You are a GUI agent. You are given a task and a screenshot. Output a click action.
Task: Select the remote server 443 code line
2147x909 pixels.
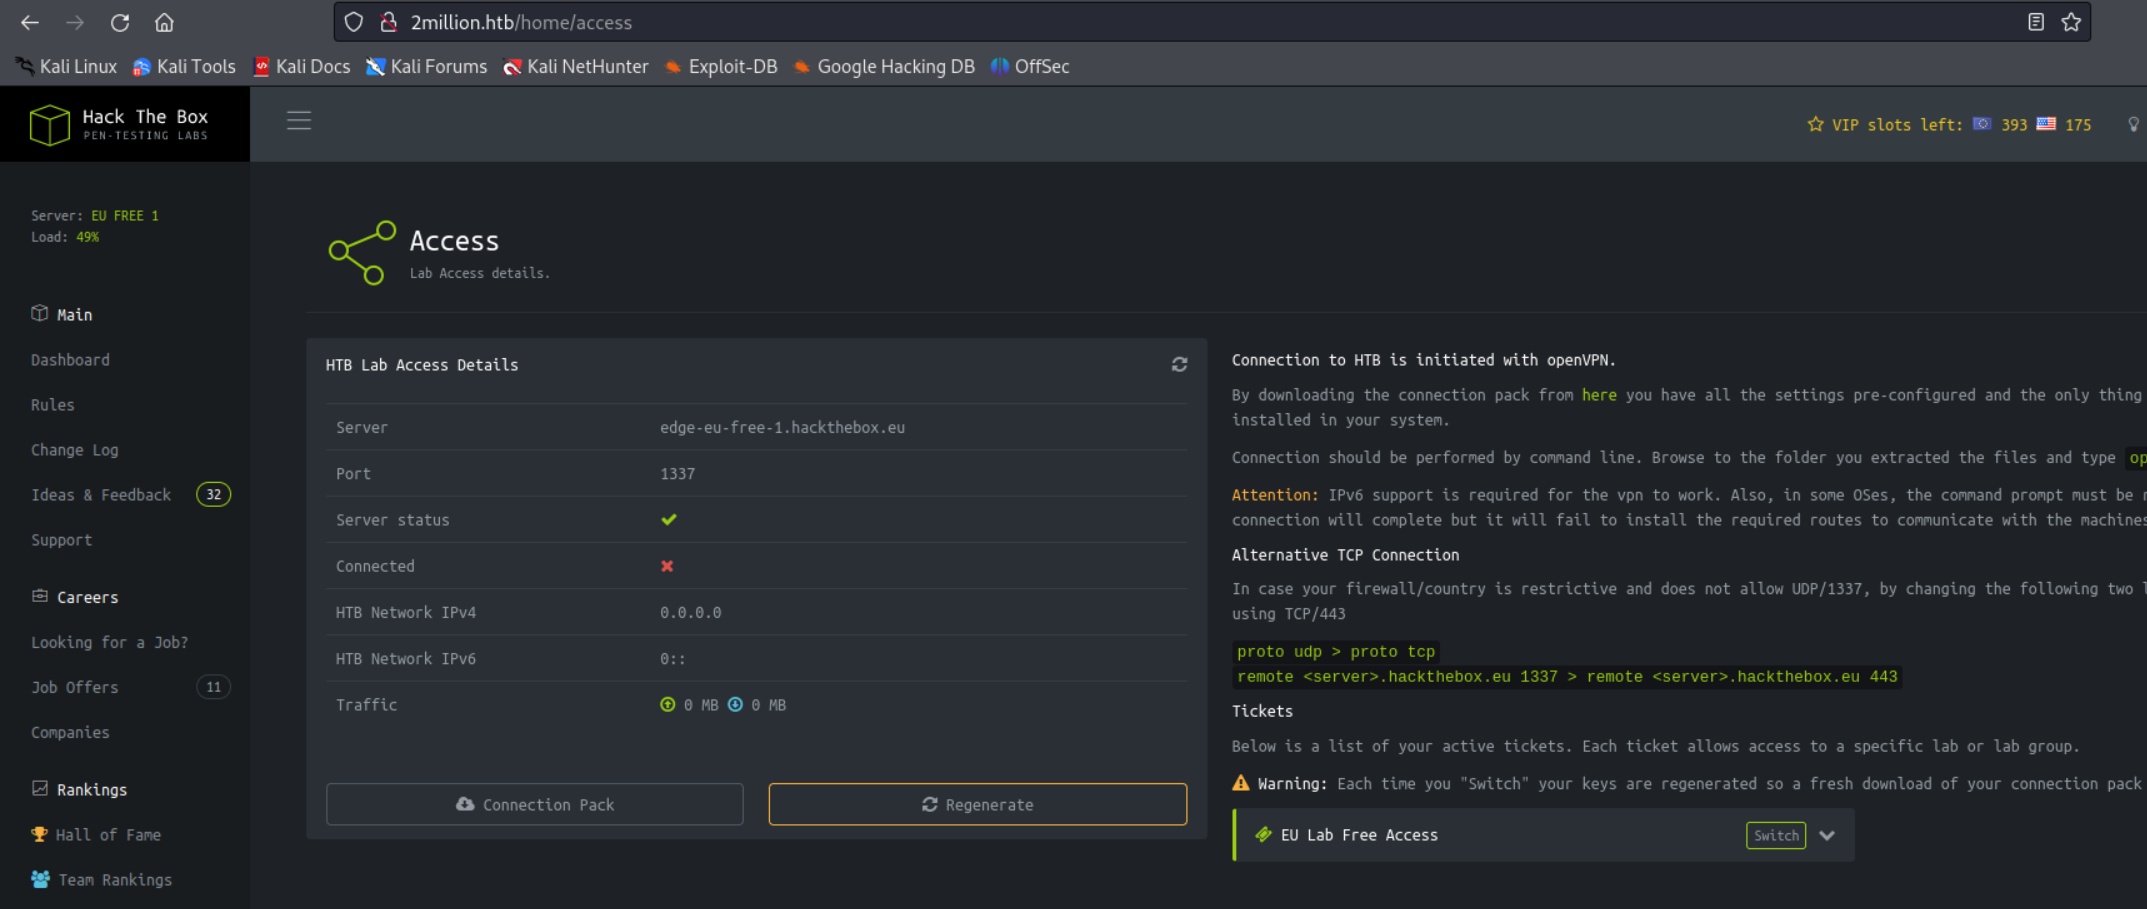(x=1567, y=677)
